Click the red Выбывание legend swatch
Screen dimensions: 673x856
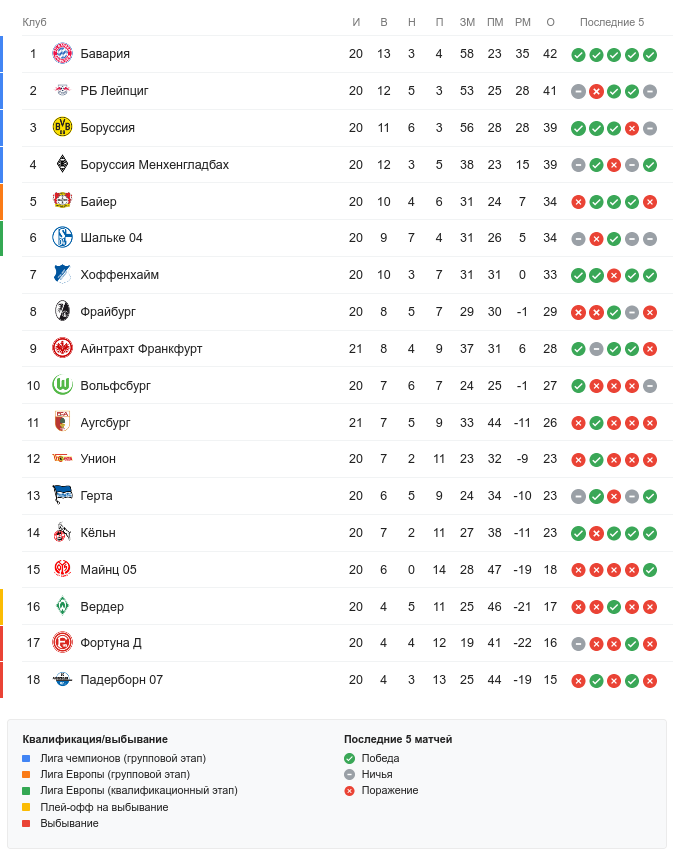[x=26, y=823]
